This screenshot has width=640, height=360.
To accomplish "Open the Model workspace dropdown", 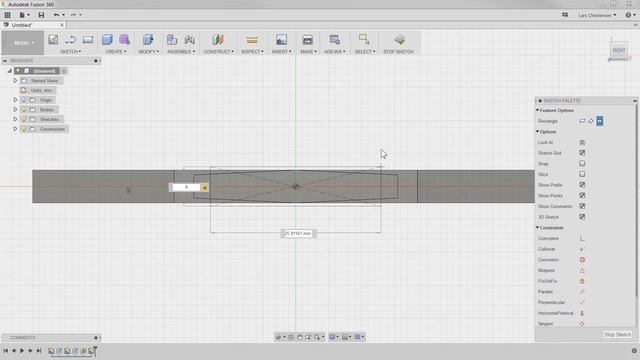I will (22, 43).
